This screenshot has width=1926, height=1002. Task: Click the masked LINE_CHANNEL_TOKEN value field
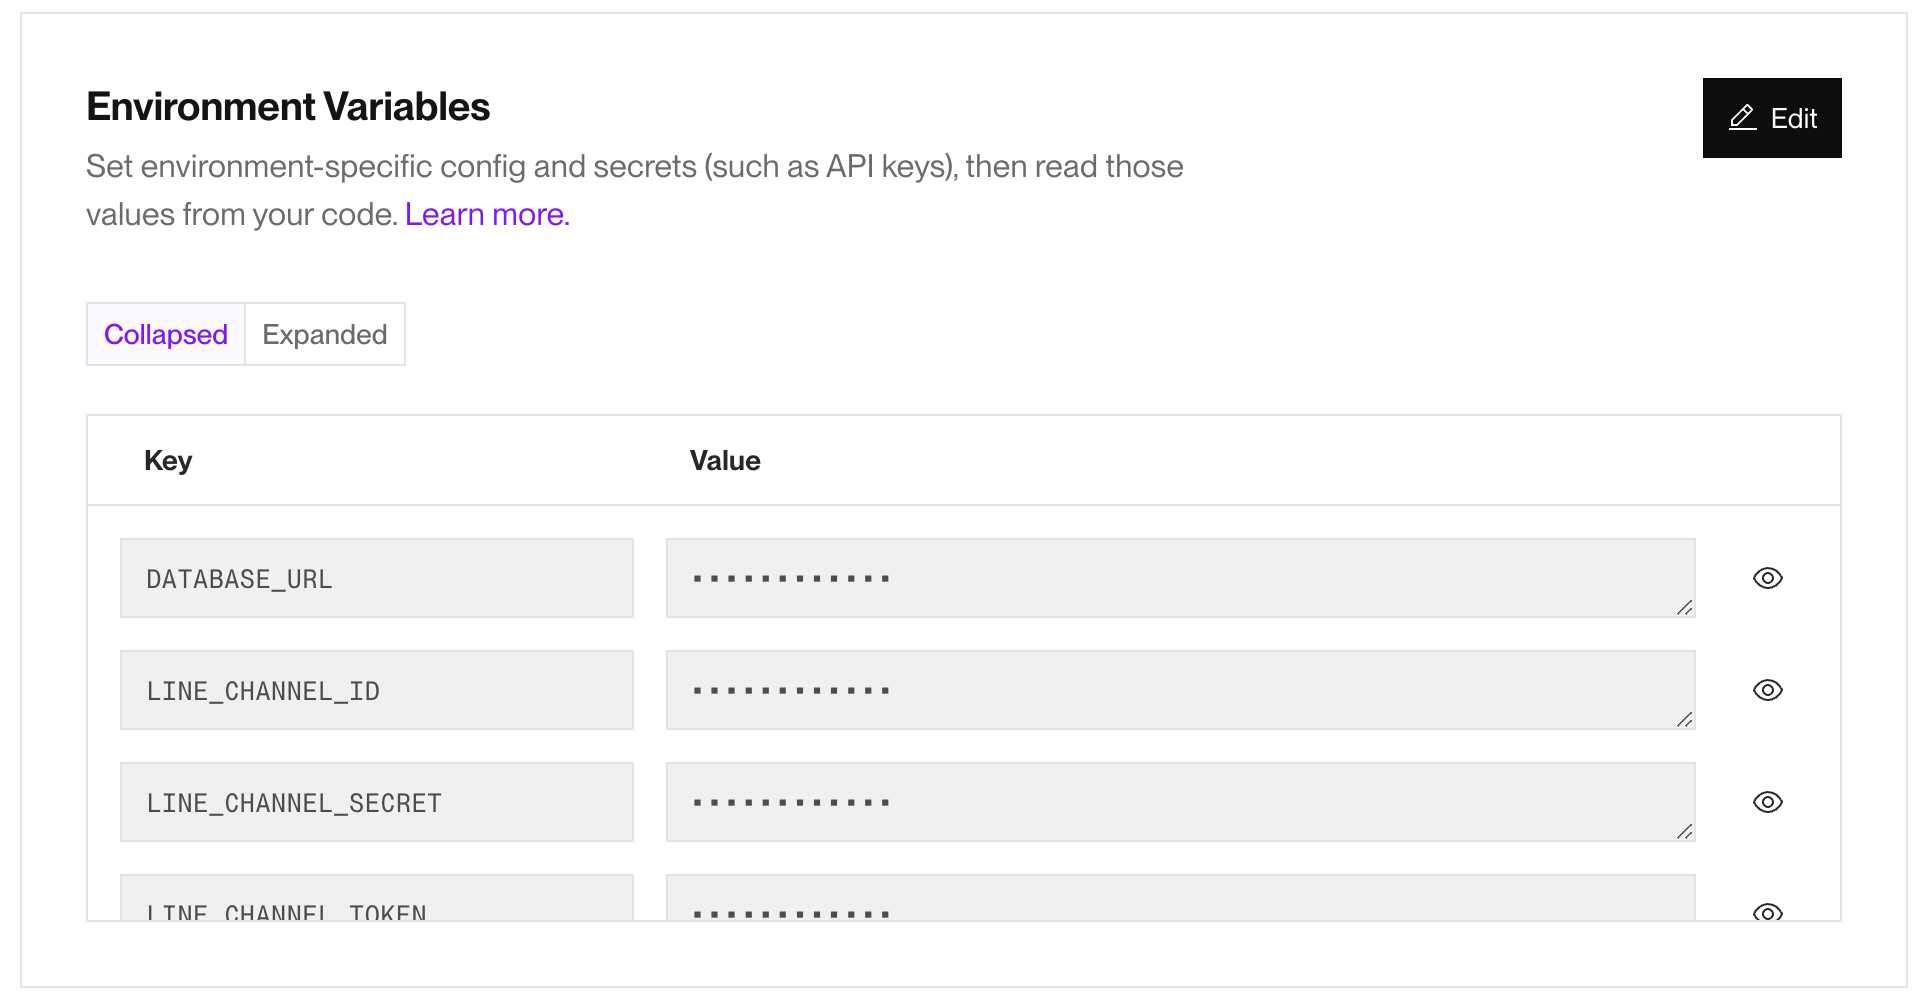[x=1180, y=904]
